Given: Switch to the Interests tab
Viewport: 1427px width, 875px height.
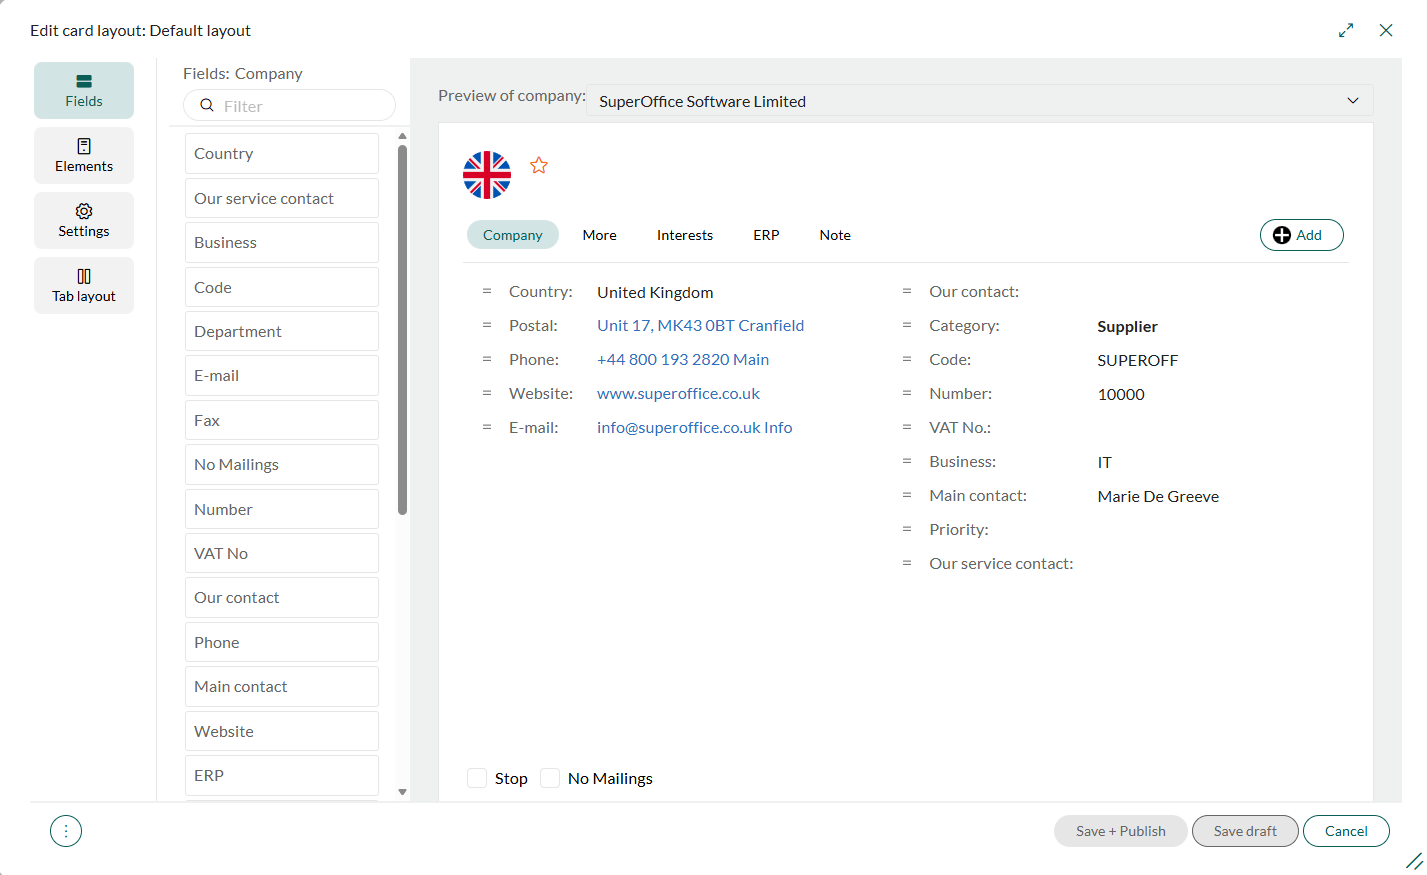Looking at the screenshot, I should pos(685,235).
